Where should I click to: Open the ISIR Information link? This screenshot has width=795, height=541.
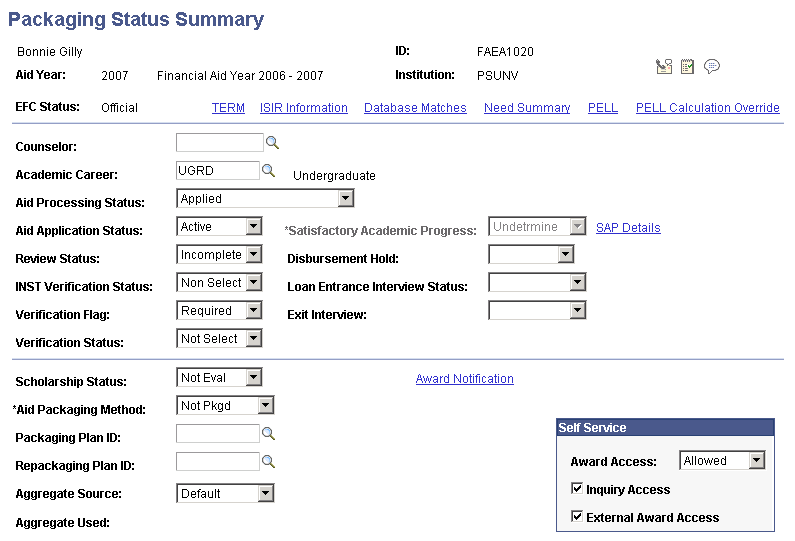pos(304,107)
